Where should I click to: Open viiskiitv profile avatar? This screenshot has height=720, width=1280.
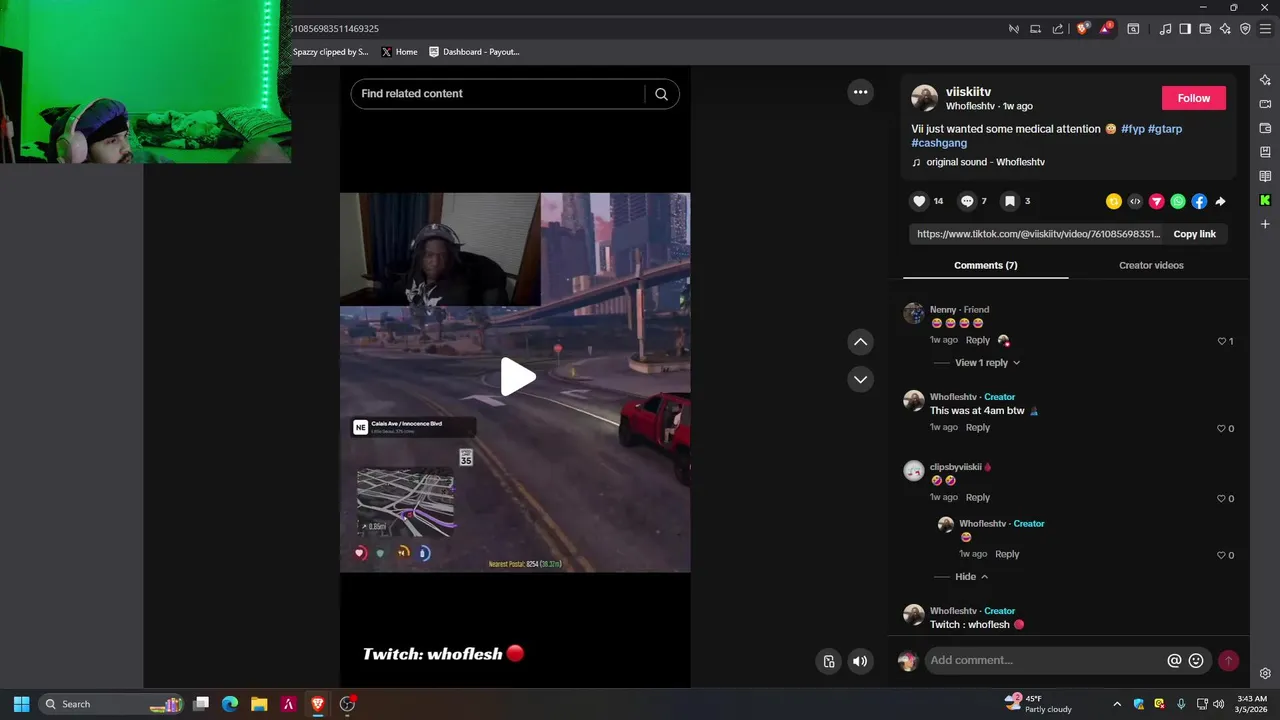tap(924, 97)
